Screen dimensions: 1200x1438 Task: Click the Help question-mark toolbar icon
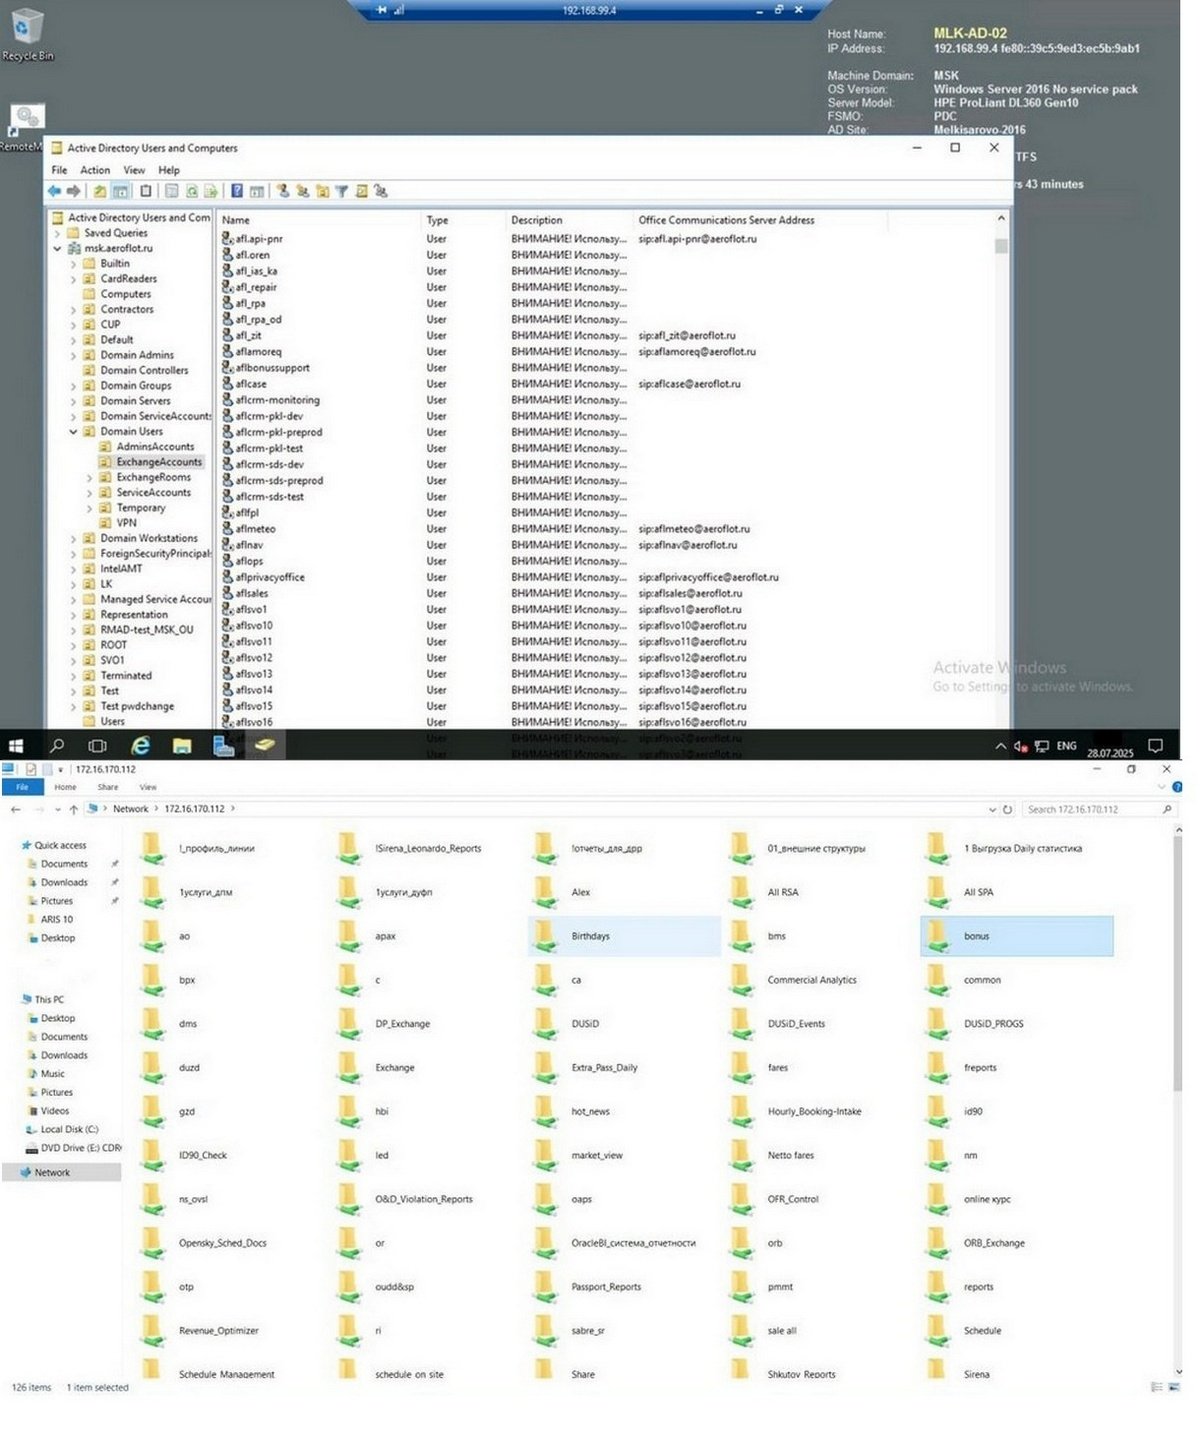237,191
